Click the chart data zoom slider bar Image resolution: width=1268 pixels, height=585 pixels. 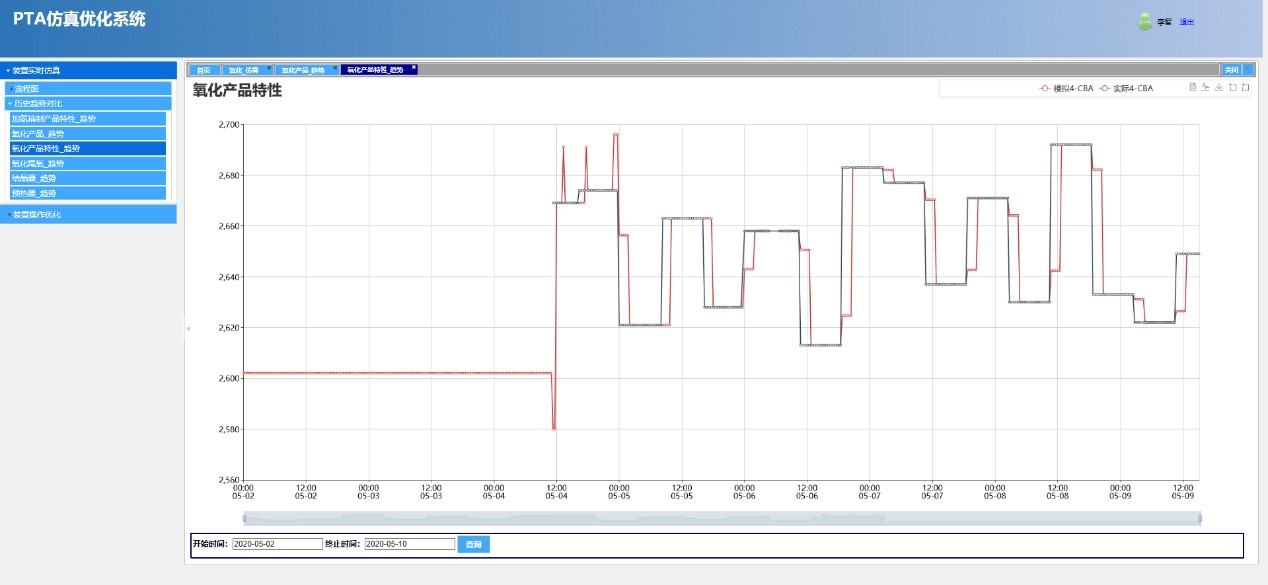721,518
